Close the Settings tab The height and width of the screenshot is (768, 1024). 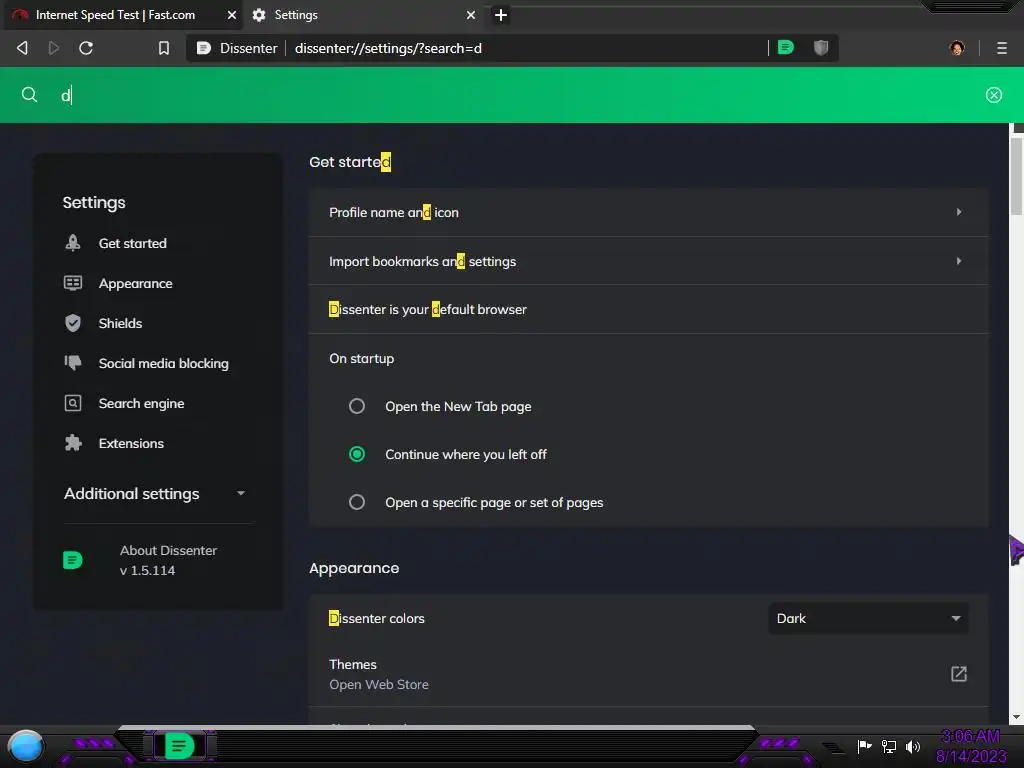coord(470,15)
